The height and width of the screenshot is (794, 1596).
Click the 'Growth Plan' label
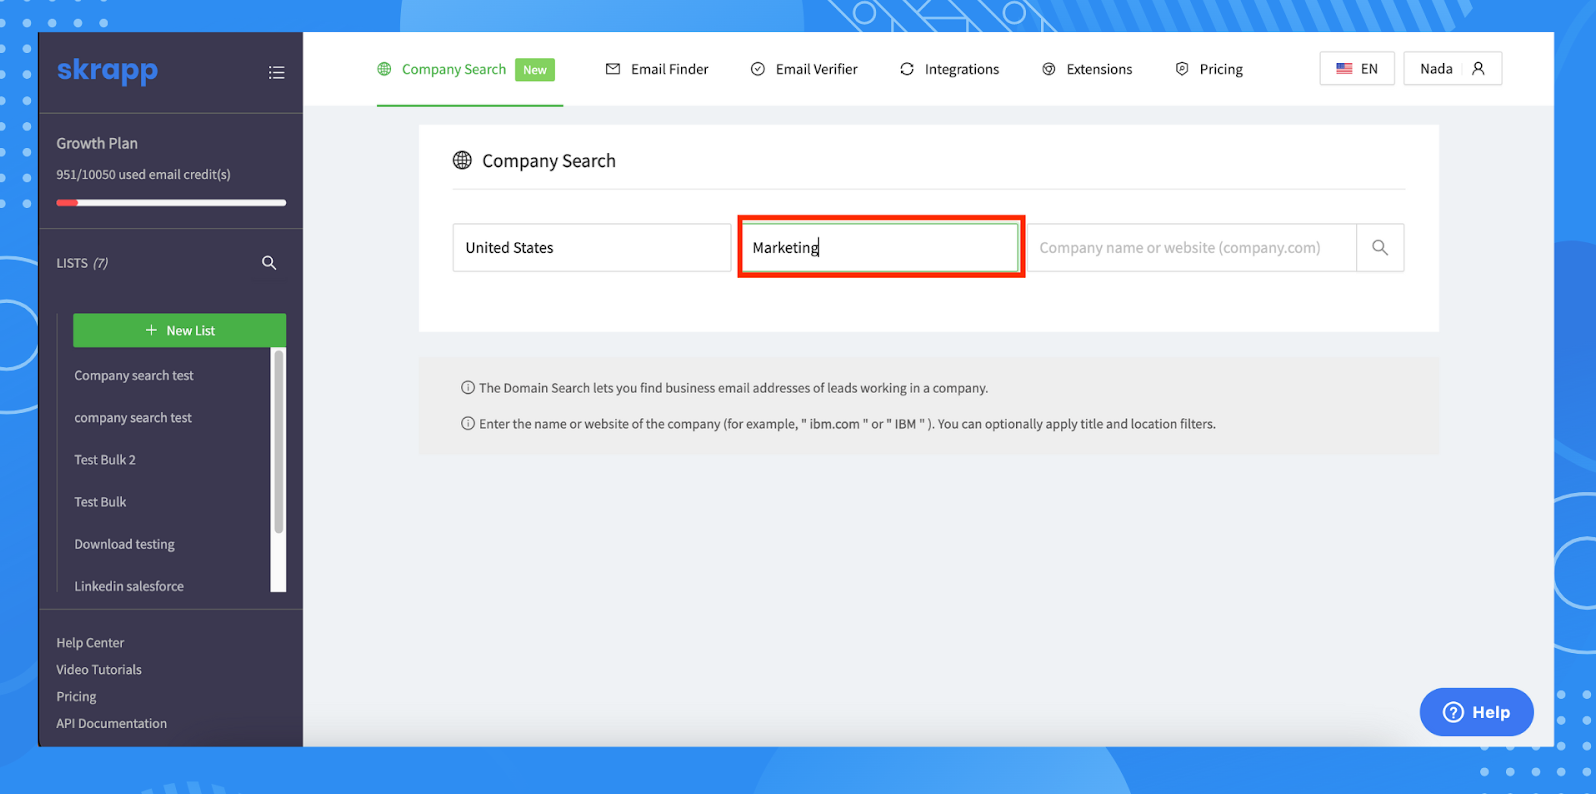pos(97,143)
